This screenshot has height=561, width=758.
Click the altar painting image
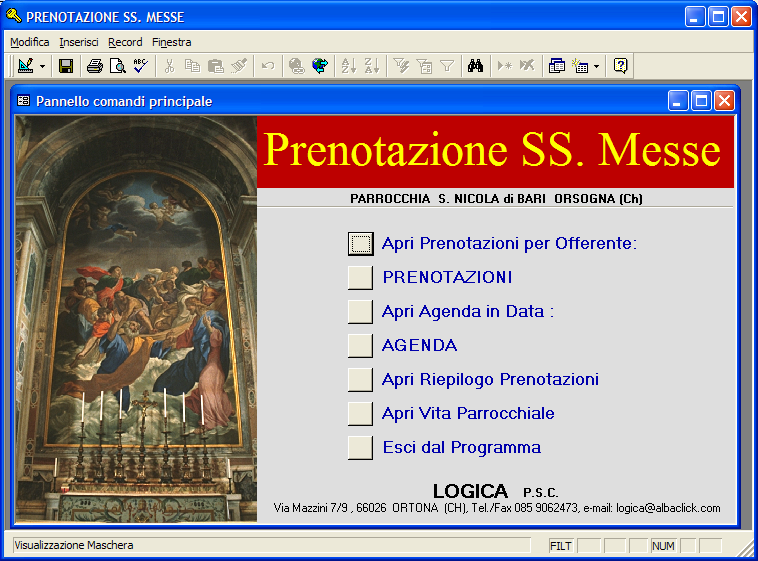point(136,319)
